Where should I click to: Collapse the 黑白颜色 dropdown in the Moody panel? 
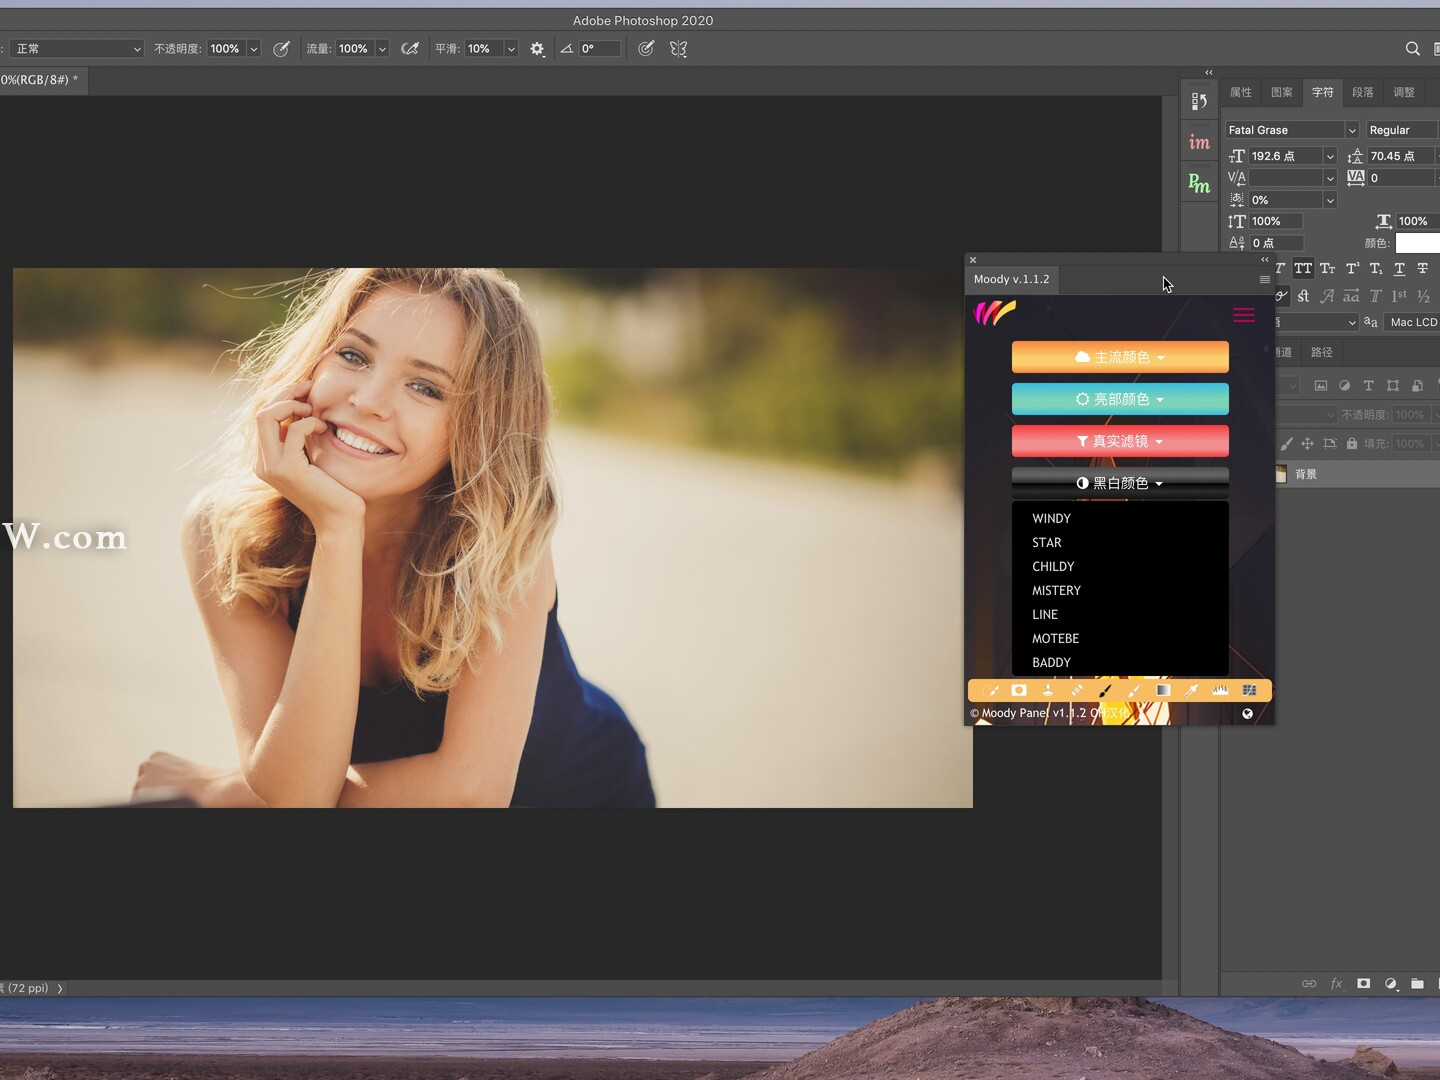(1119, 483)
